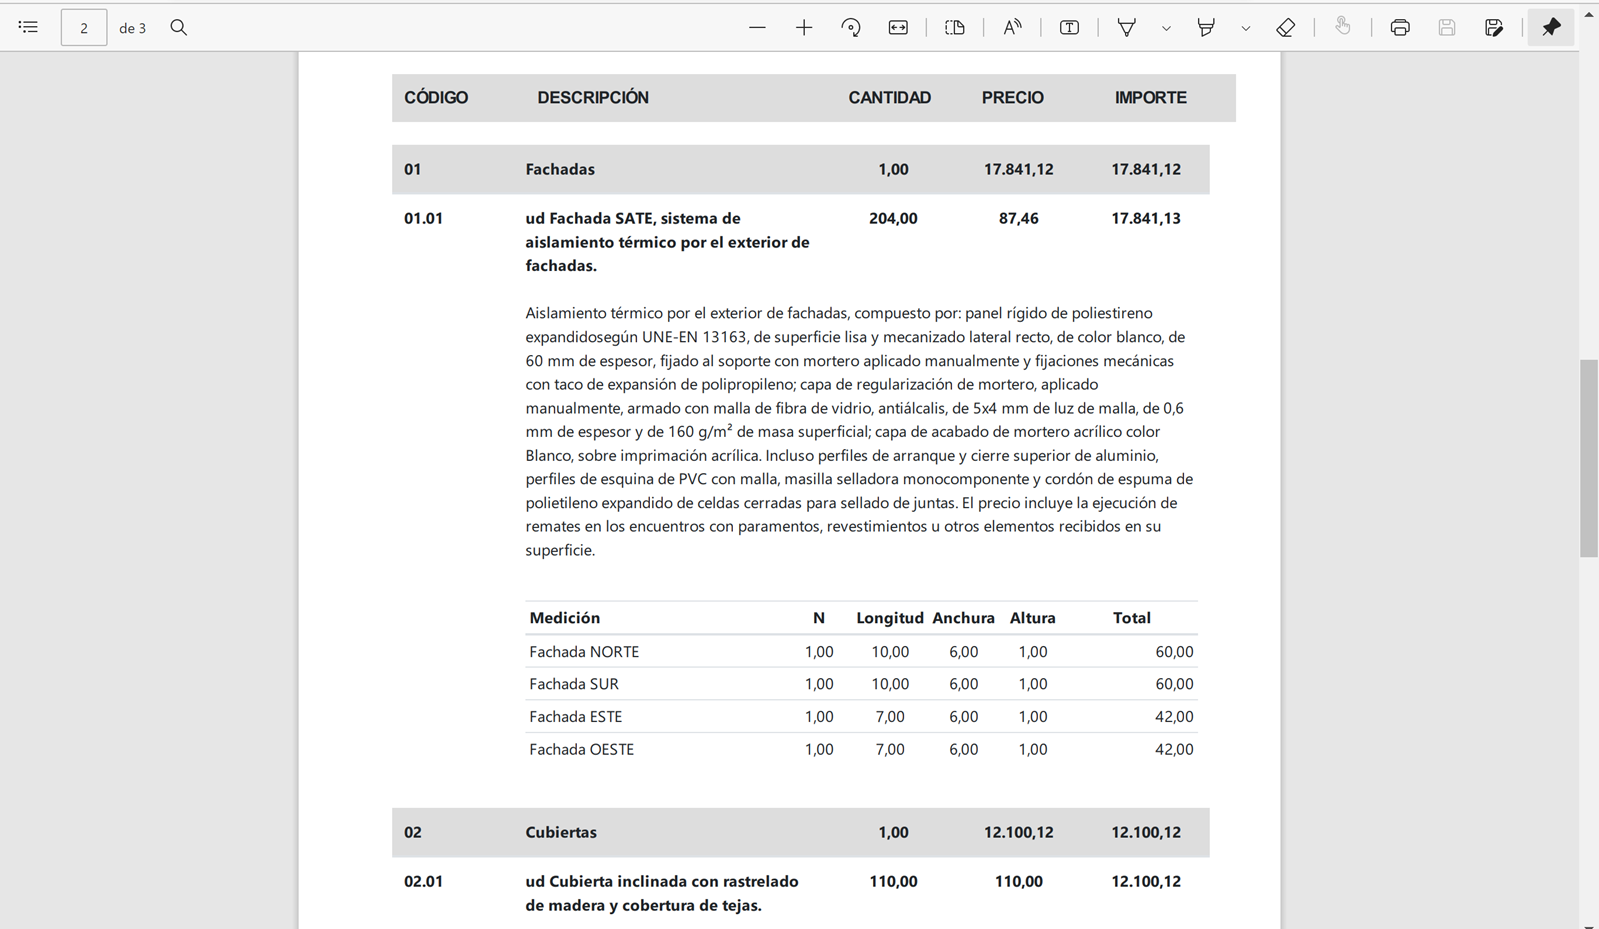The image size is (1599, 929).
Task: Click the 'ud Fachada SATE' item title
Action: (667, 242)
